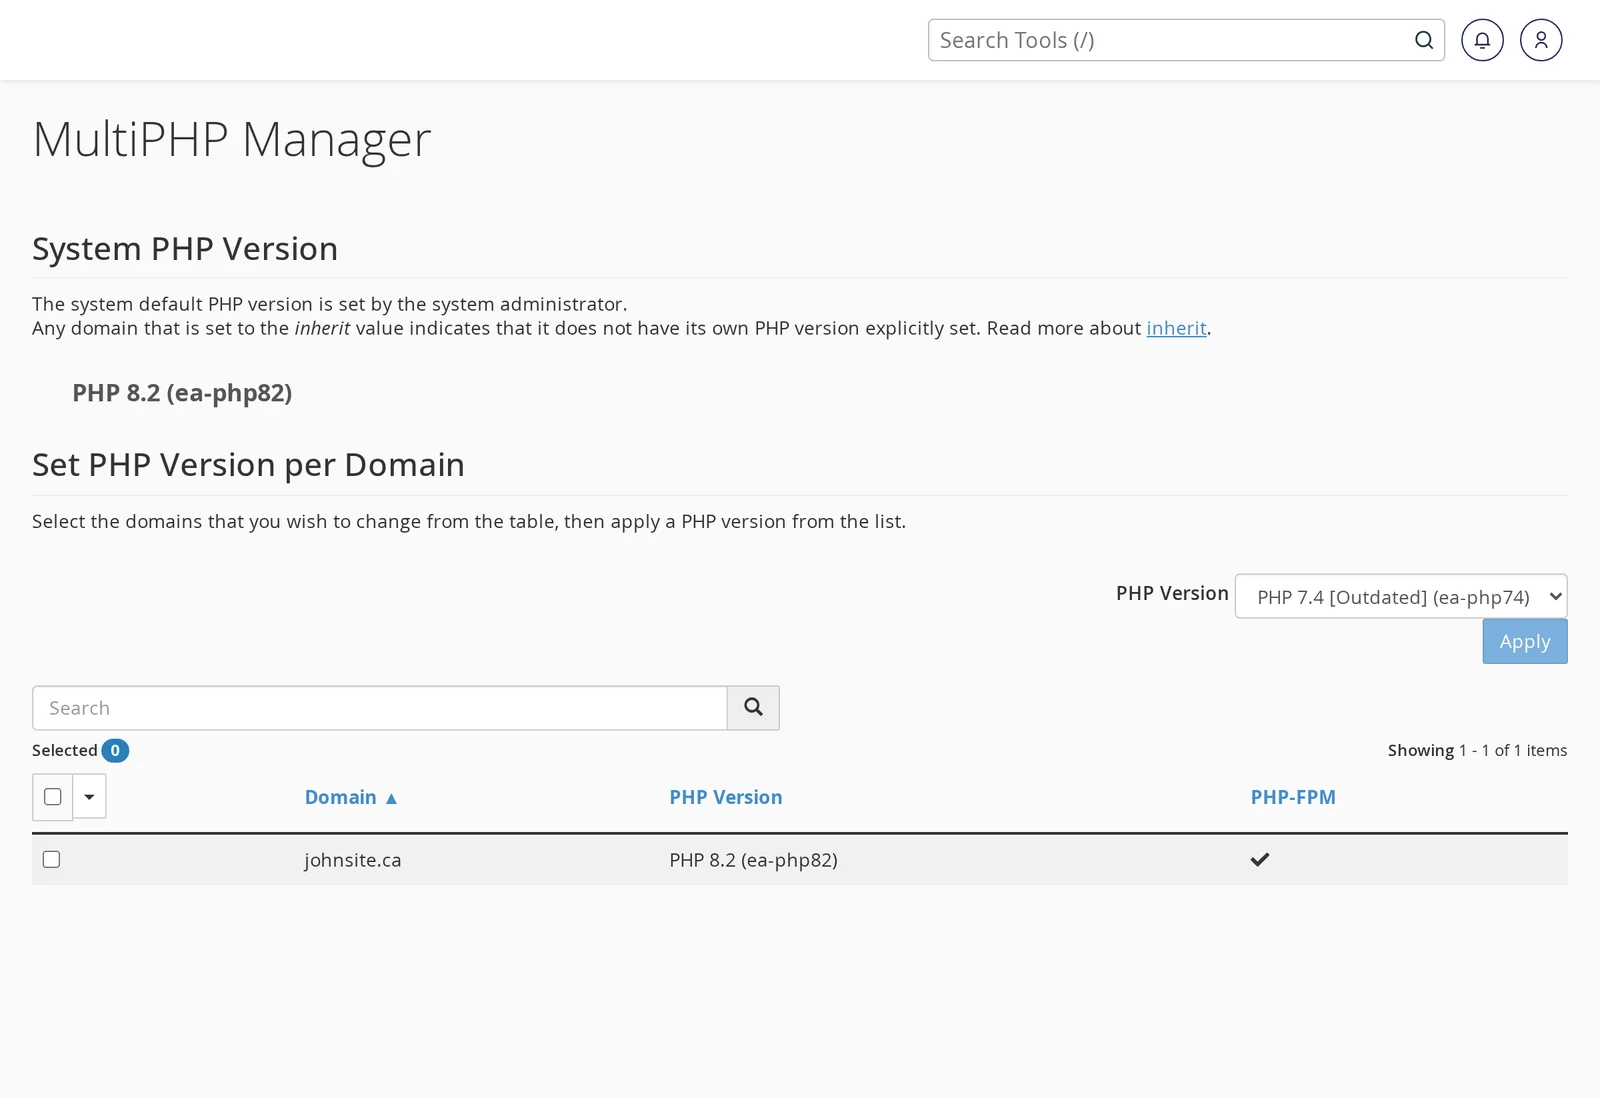Click the Showing 1 - 1 of 1 items text
This screenshot has height=1098, width=1600.
click(x=1477, y=750)
